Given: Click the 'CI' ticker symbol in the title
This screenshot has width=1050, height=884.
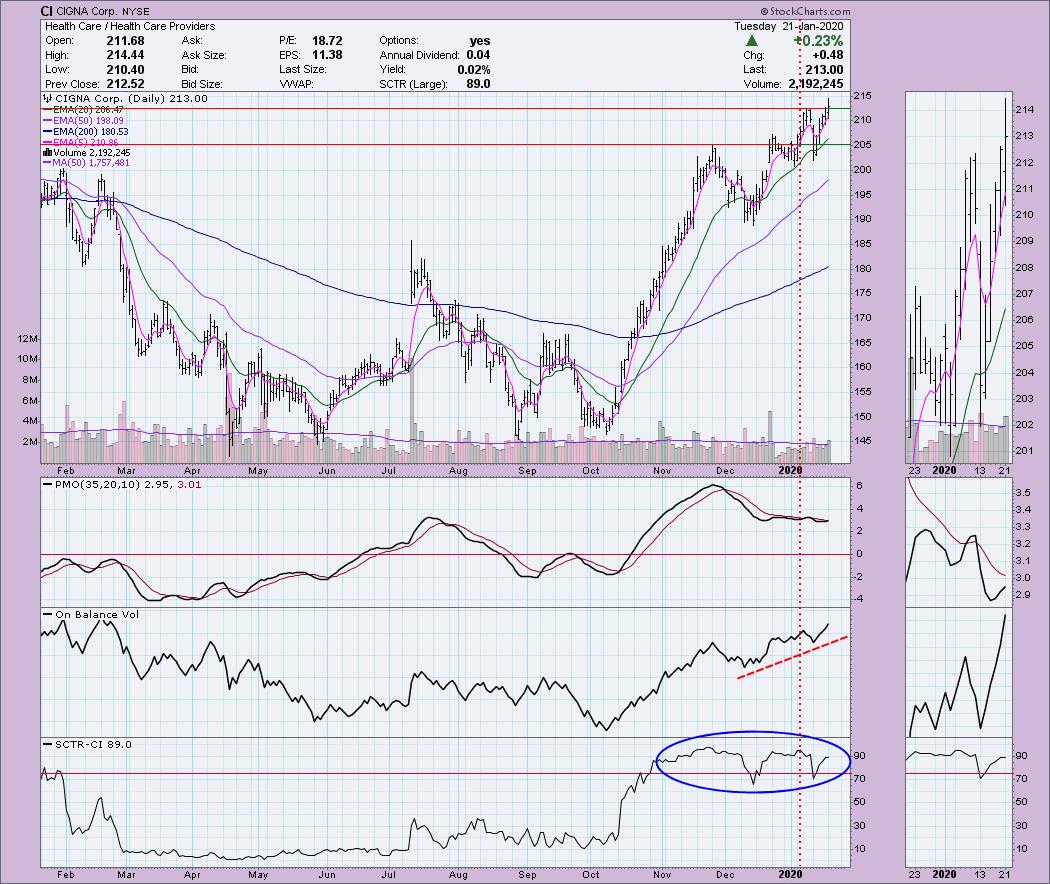Looking at the screenshot, I should click(x=47, y=11).
